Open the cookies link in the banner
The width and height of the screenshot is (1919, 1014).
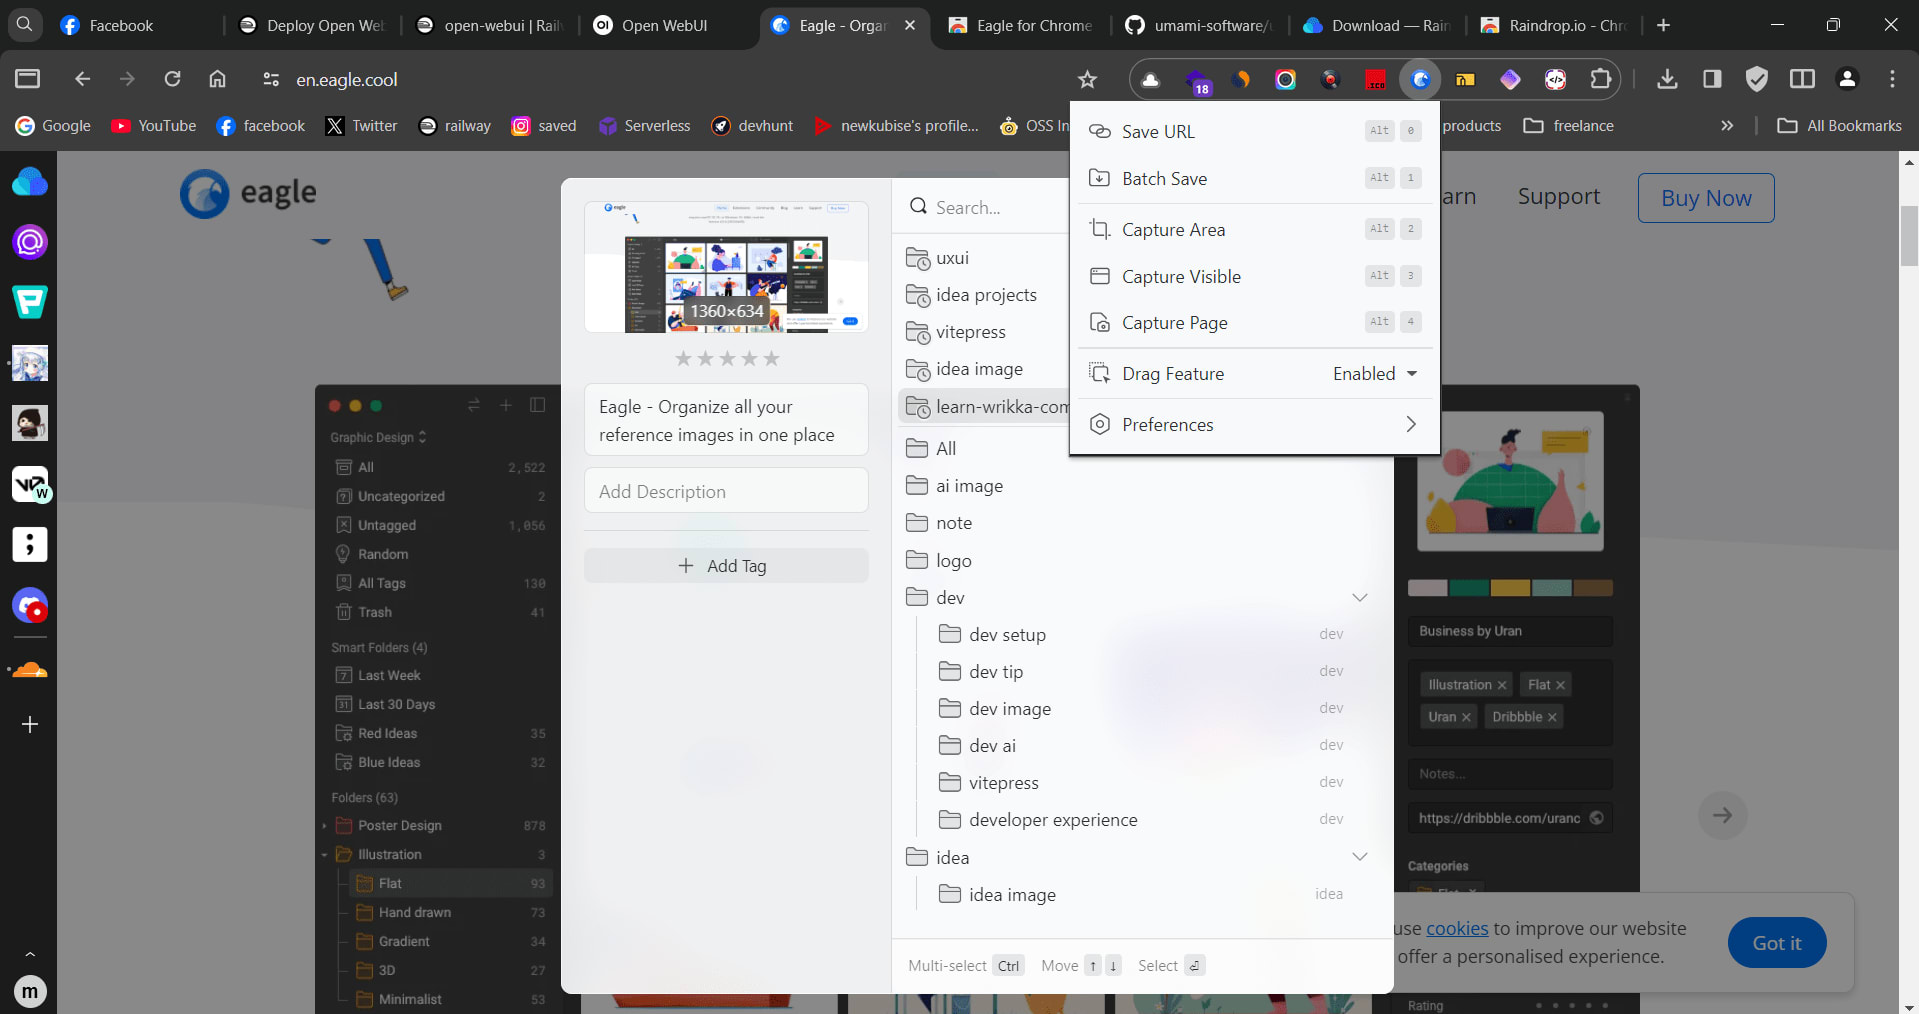(1457, 928)
